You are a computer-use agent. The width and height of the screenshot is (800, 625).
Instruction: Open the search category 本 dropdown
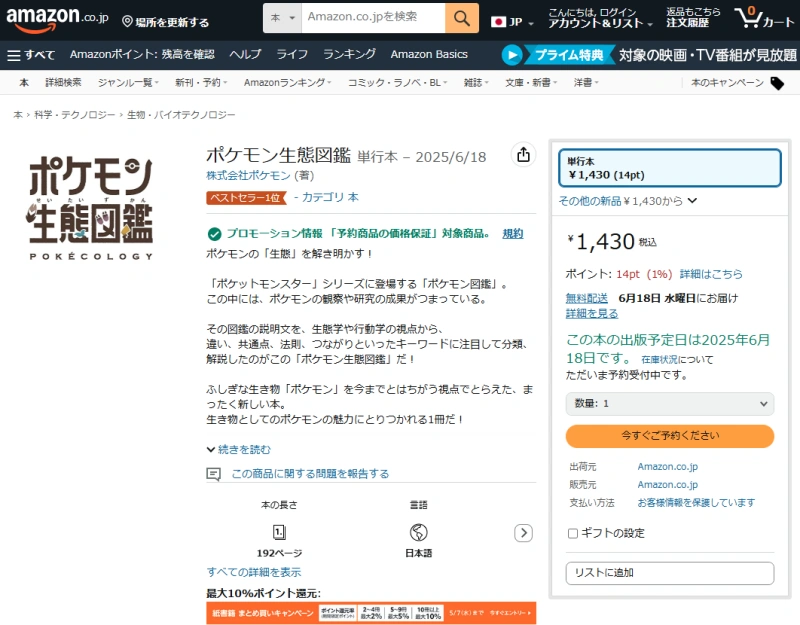[282, 18]
